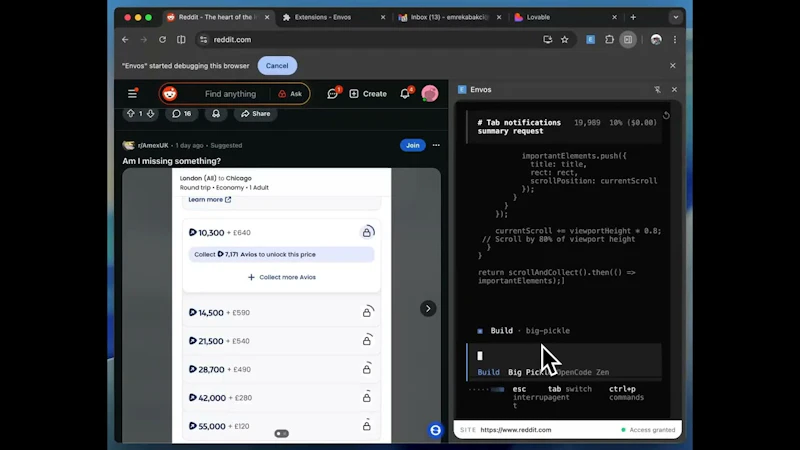800x450 pixels.
Task: Click the blue floating chat icon
Action: pos(435,430)
